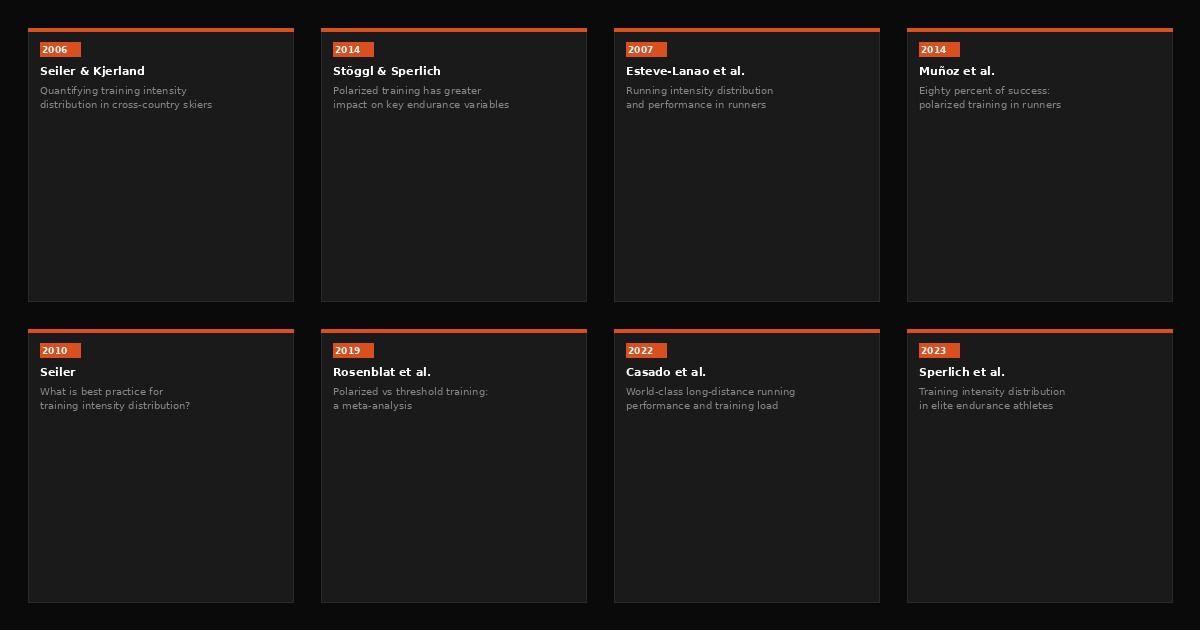Open the Sperlich et al. title
This screenshot has width=1200, height=630.
tap(961, 372)
